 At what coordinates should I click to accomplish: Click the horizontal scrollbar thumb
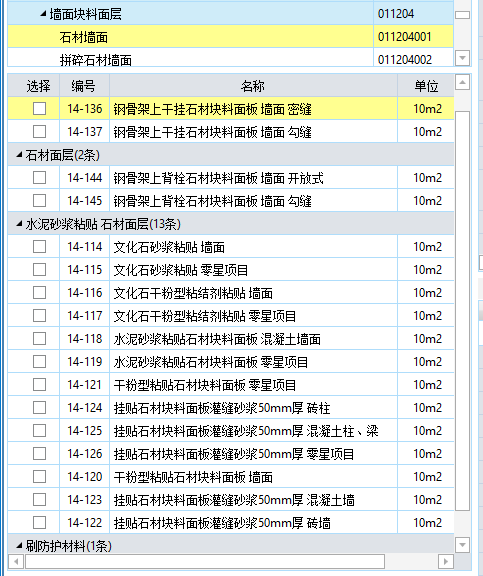coord(205,561)
